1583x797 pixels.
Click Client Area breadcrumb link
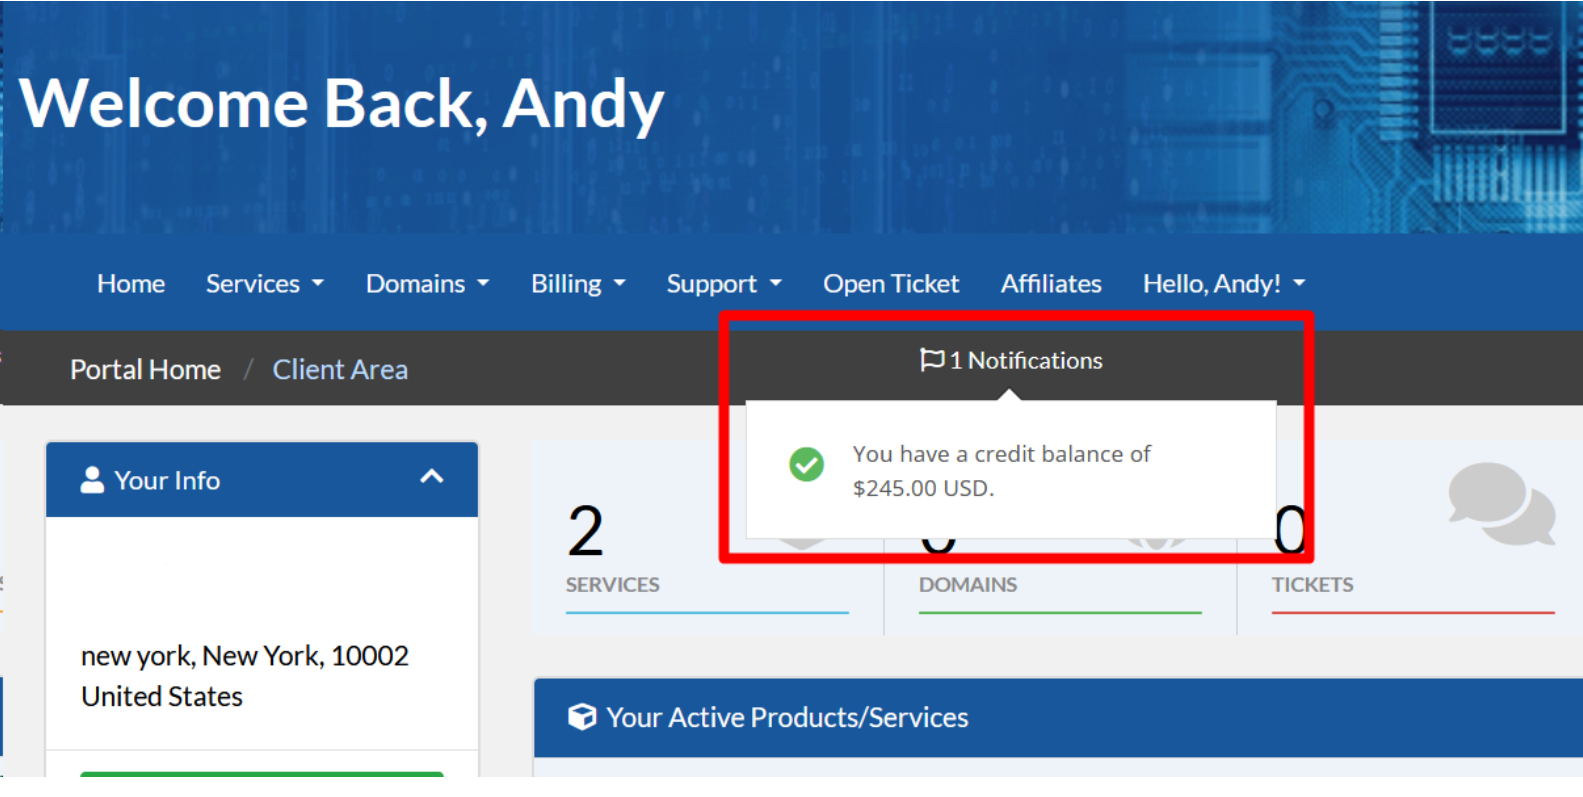[340, 370]
